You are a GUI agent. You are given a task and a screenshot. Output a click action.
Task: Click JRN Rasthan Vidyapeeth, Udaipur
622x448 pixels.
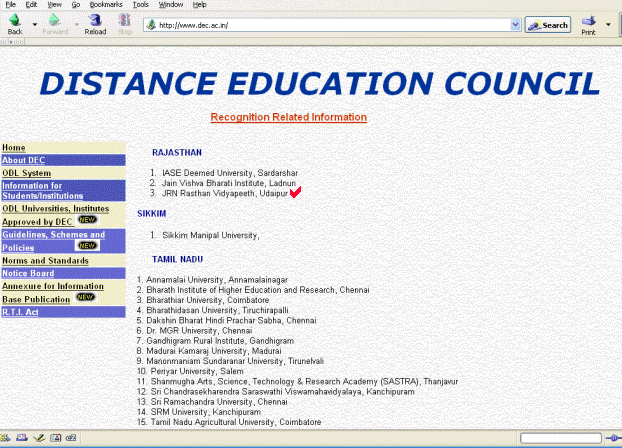[x=225, y=194]
